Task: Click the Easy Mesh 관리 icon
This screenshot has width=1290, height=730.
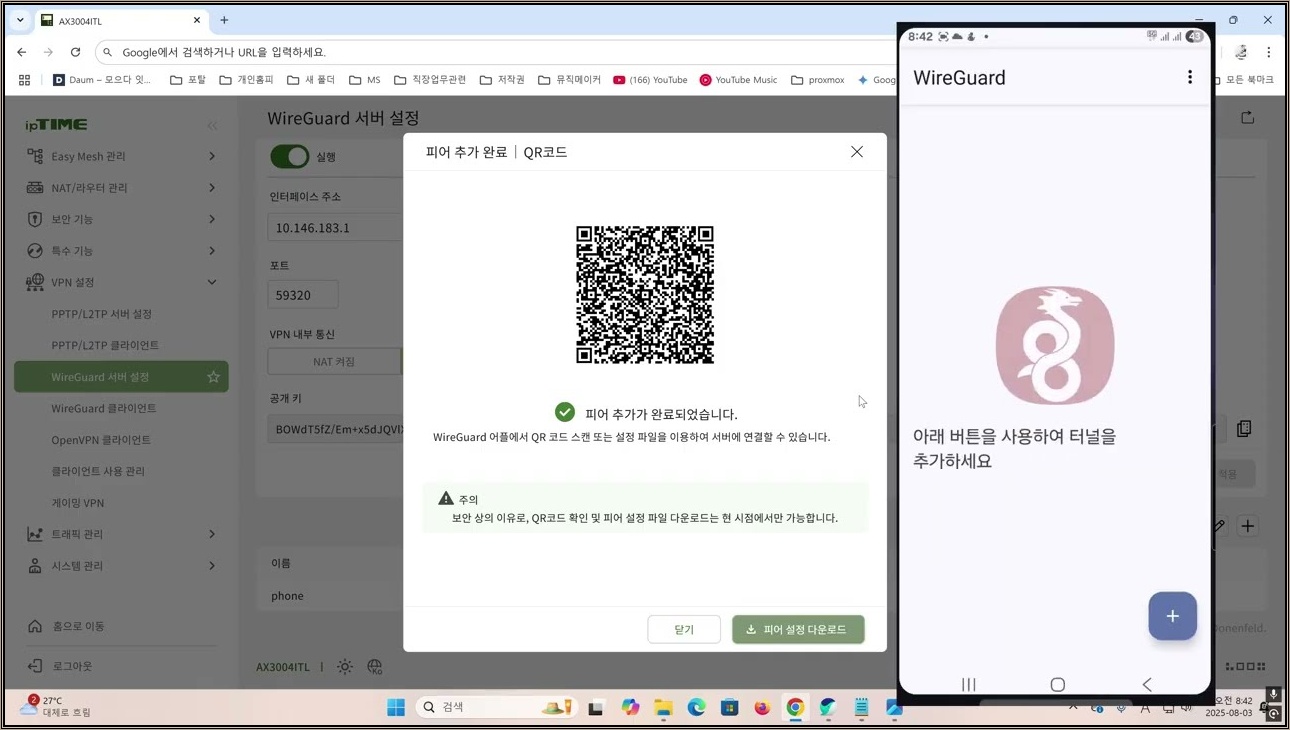Action: point(35,156)
